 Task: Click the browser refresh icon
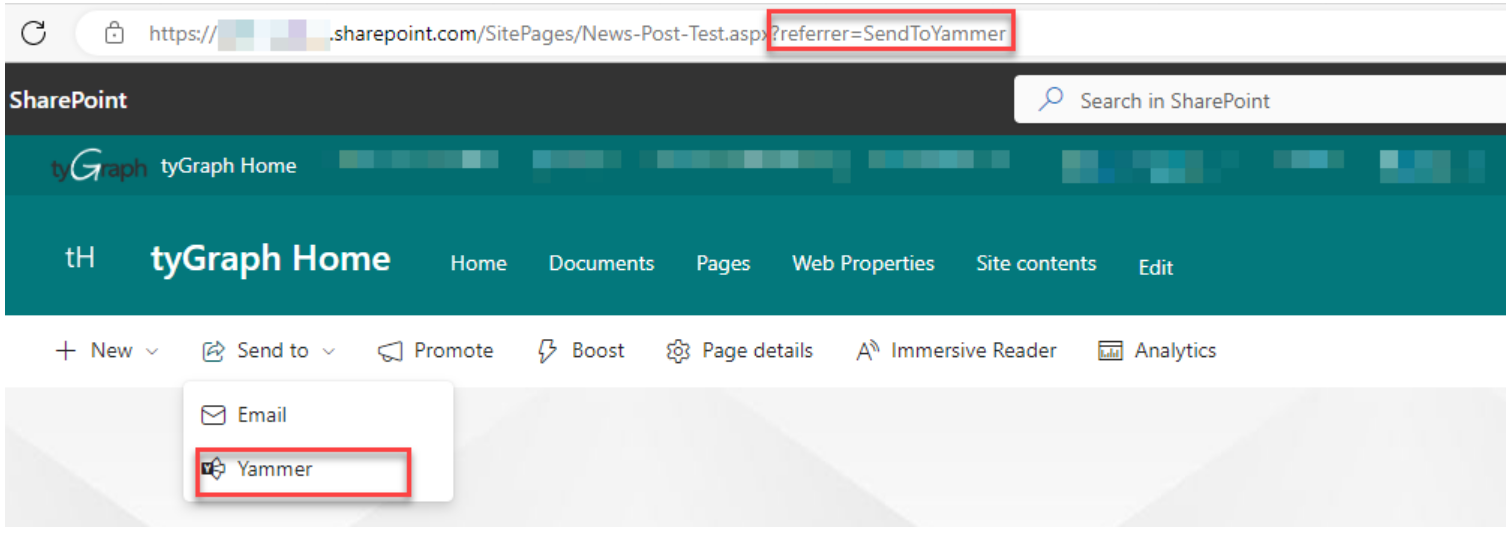34,33
